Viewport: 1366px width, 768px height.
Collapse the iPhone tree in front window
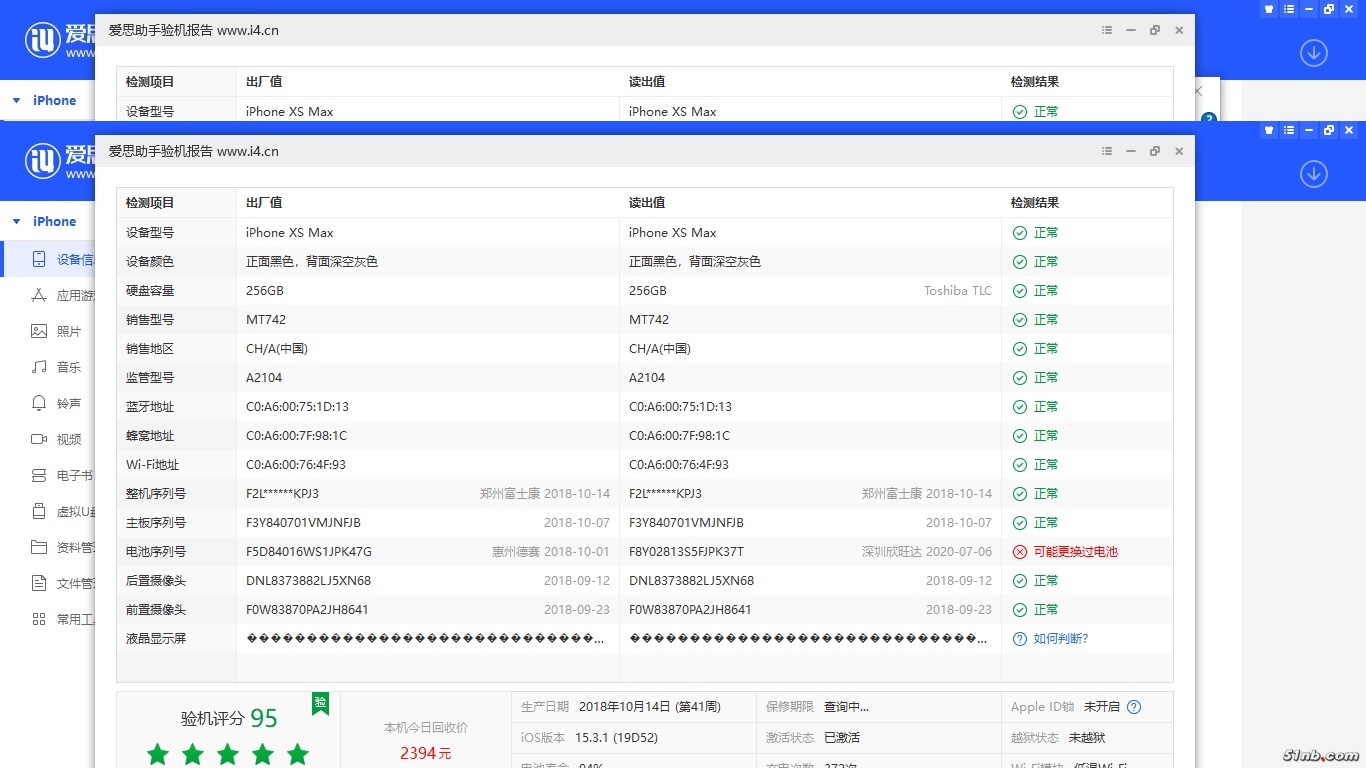click(17, 221)
